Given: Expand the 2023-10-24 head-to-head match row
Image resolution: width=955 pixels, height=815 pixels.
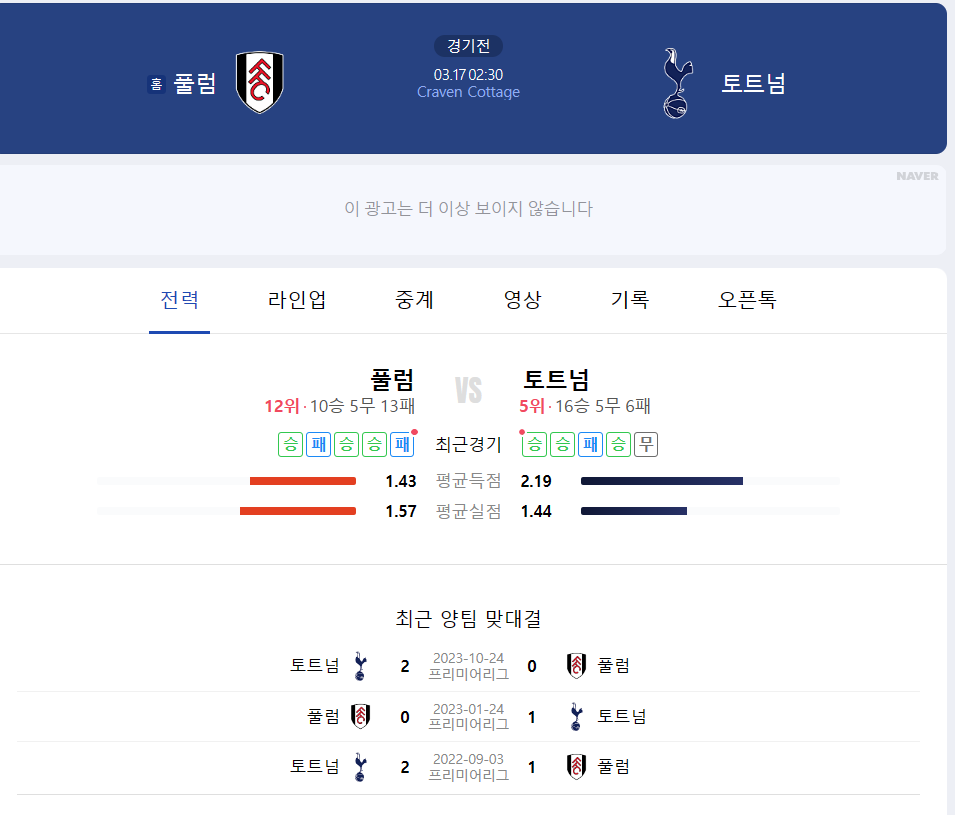Looking at the screenshot, I should click(468, 664).
